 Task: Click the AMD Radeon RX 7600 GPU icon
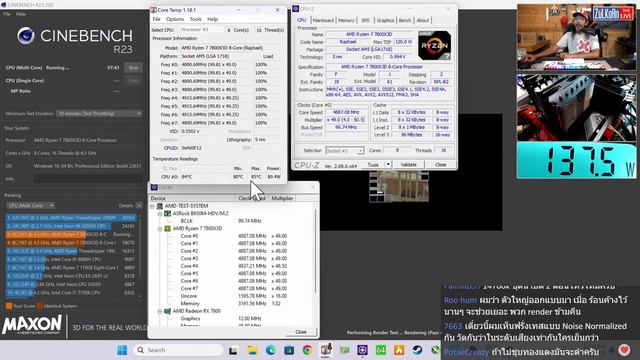(x=167, y=311)
